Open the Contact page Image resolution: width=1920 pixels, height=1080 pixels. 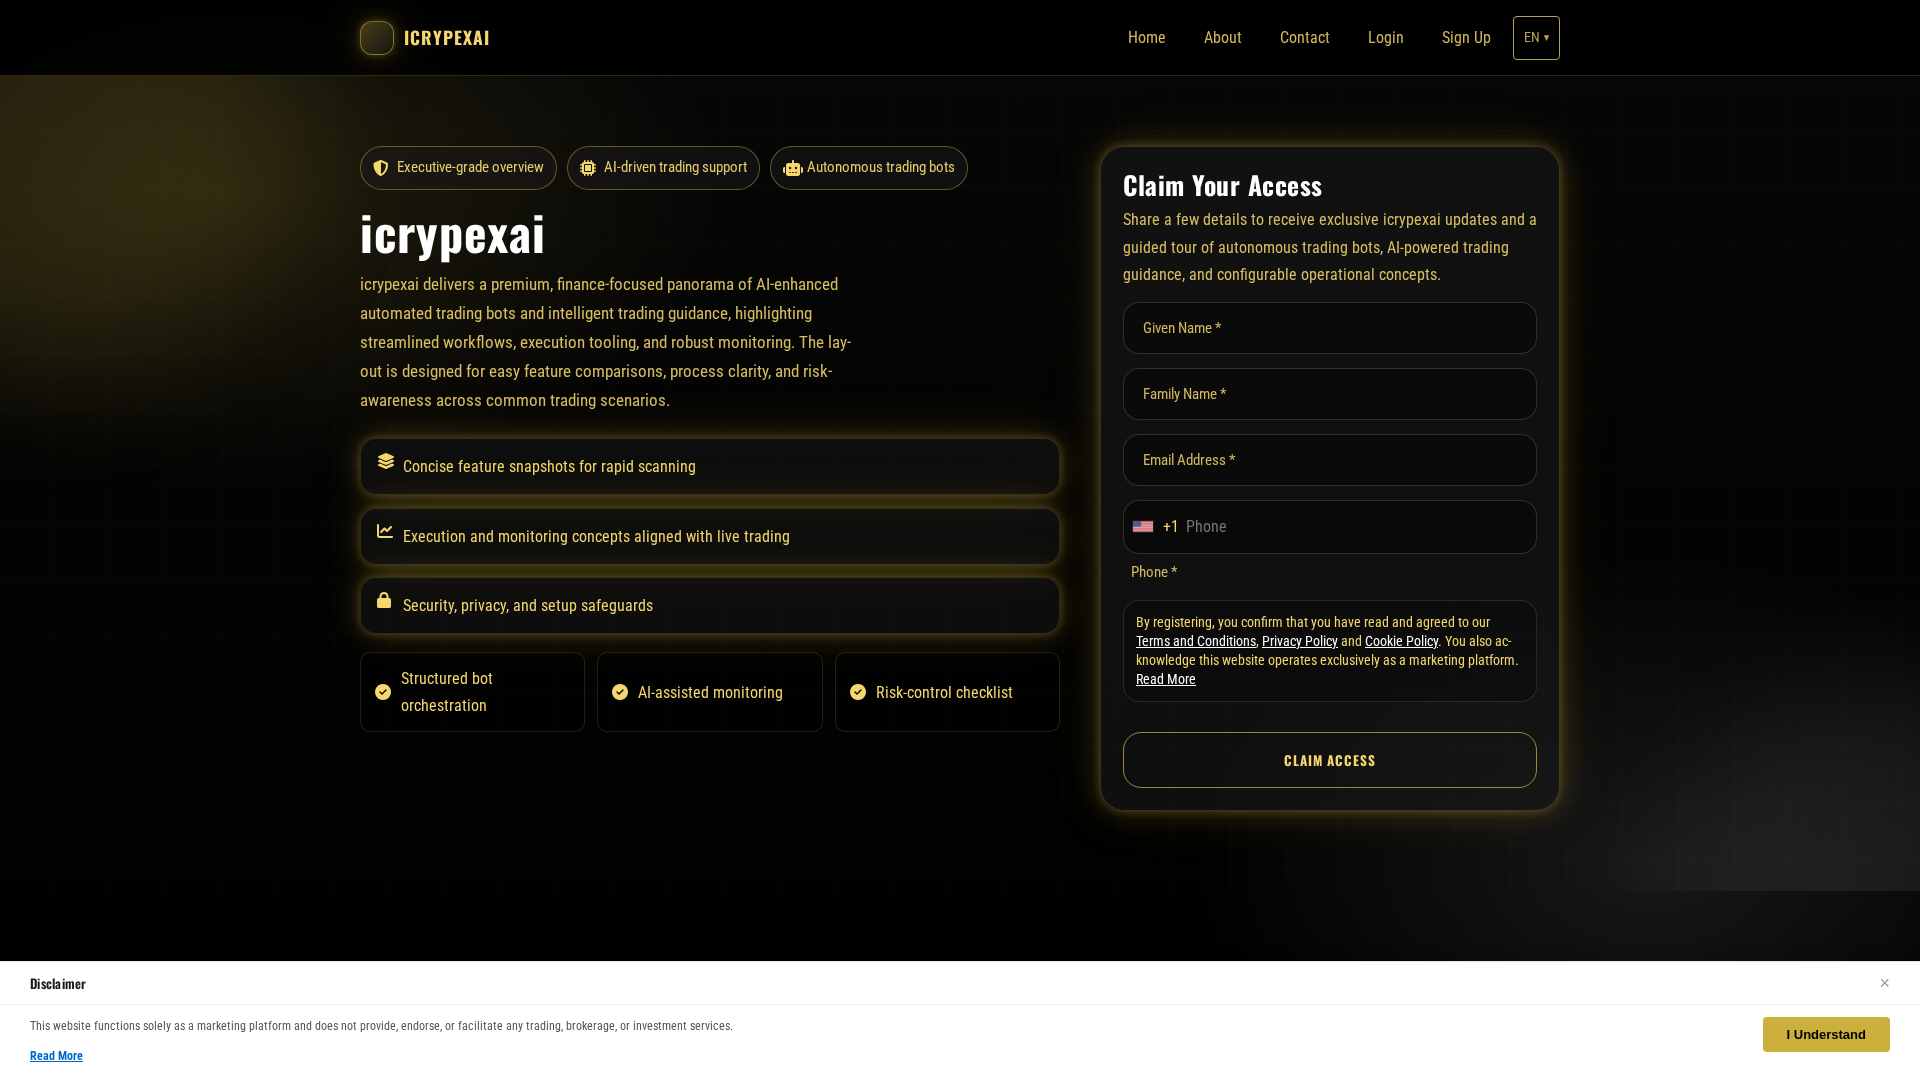(1305, 38)
